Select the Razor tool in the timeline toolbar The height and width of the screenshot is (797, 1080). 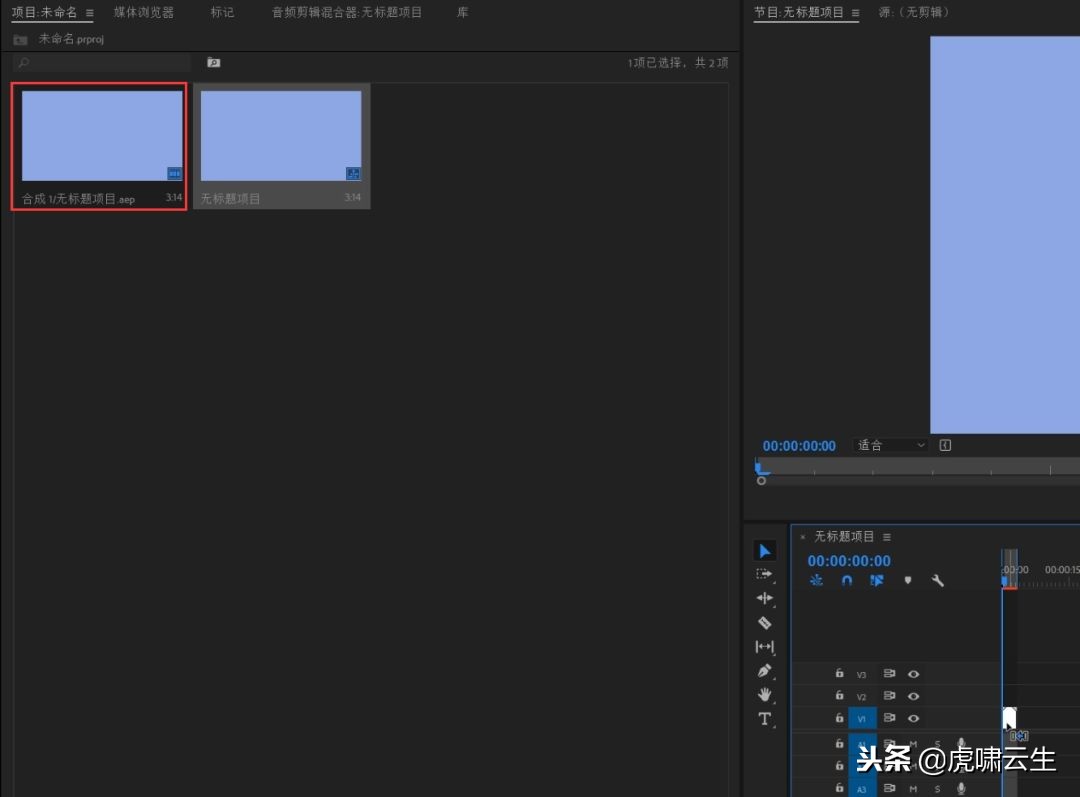pyautogui.click(x=765, y=622)
